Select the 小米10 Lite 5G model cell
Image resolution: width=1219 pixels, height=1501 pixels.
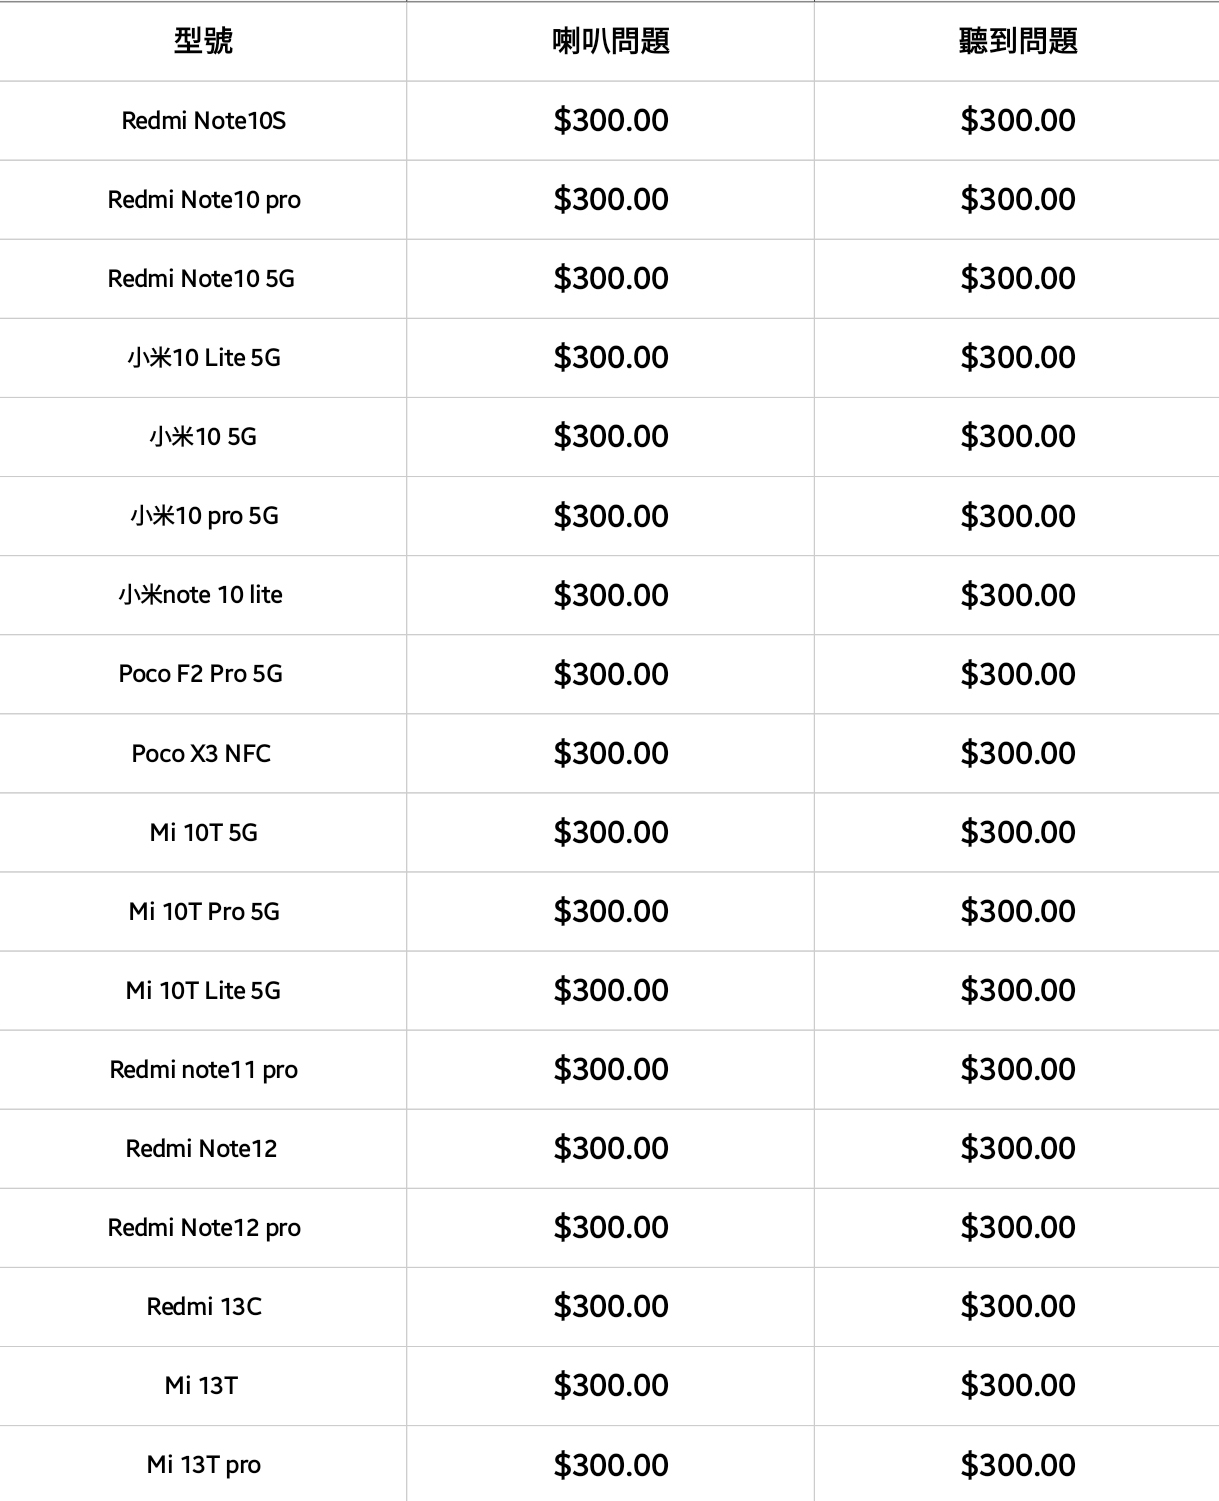click(x=204, y=358)
